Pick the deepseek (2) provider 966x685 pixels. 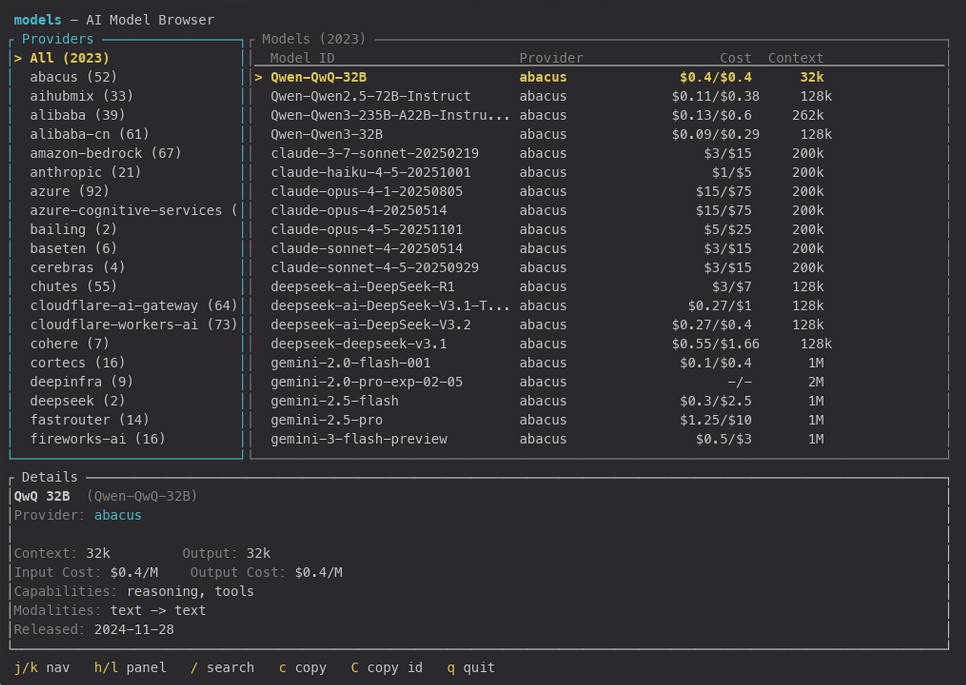point(77,400)
